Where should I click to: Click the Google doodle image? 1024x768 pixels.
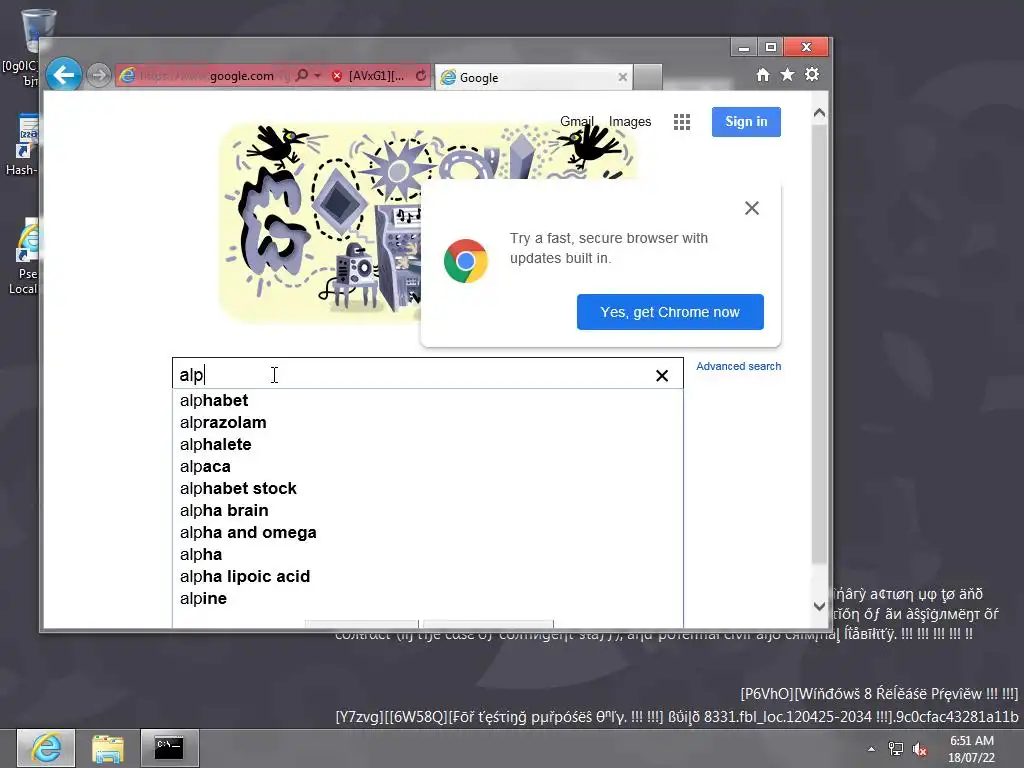pyautogui.click(x=320, y=222)
